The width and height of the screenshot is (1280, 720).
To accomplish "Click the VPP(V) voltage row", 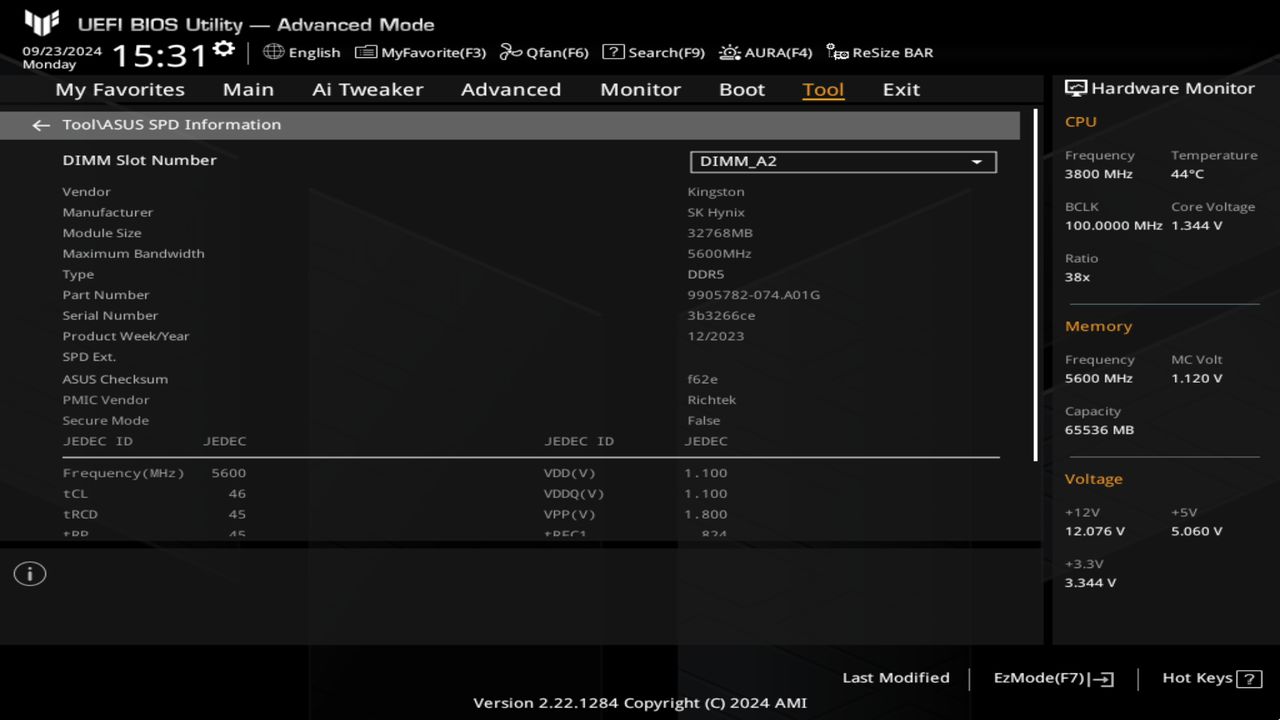I will [636, 515].
